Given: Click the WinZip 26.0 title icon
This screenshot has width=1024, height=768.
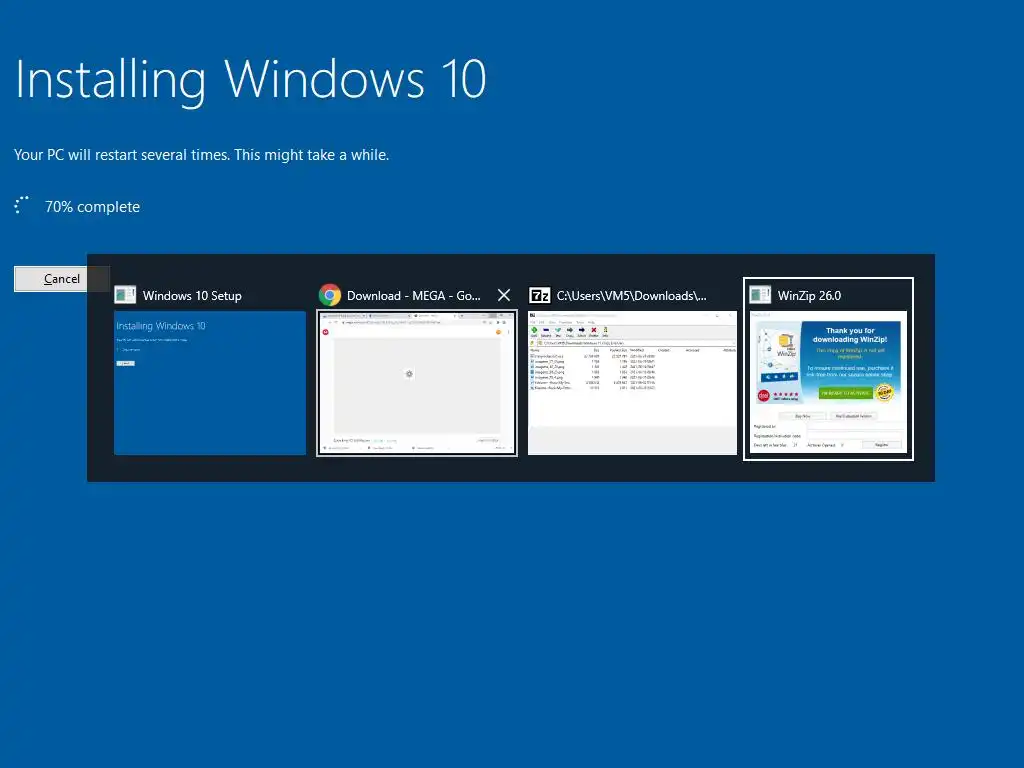Looking at the screenshot, I should coord(760,295).
